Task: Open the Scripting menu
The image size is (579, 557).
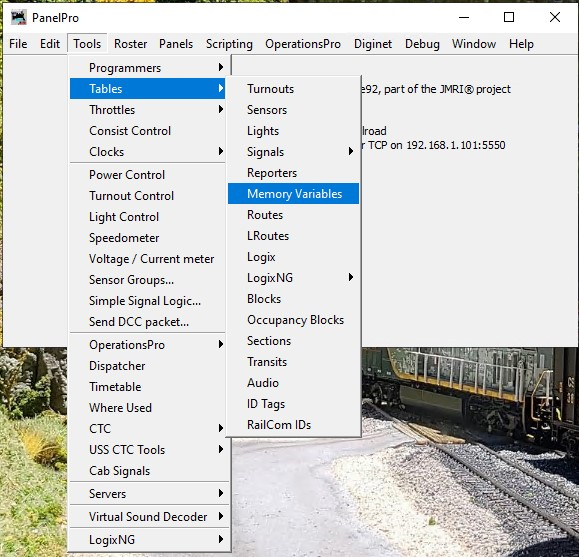Action: click(229, 44)
